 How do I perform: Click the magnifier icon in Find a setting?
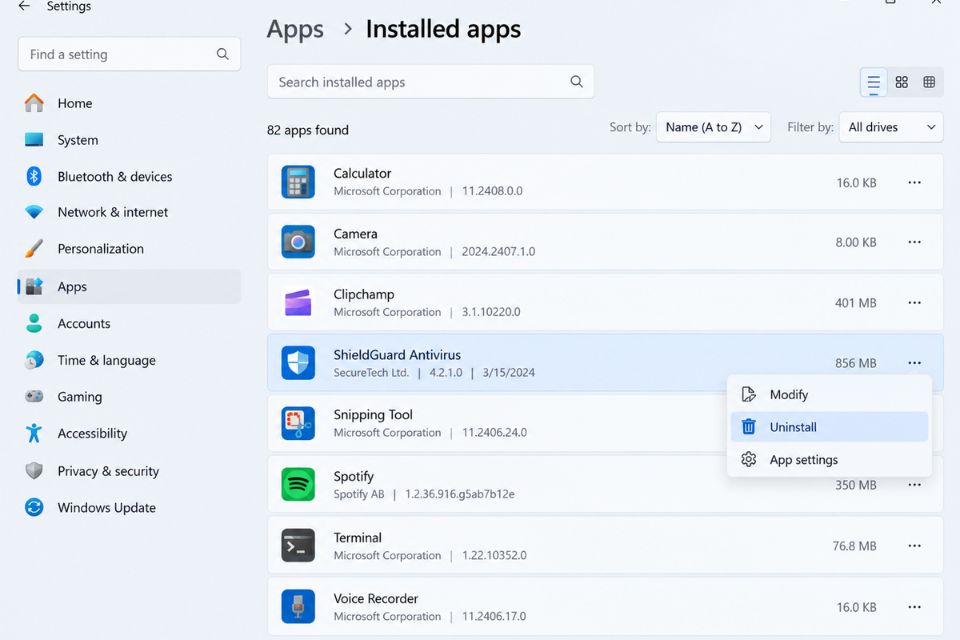point(222,54)
